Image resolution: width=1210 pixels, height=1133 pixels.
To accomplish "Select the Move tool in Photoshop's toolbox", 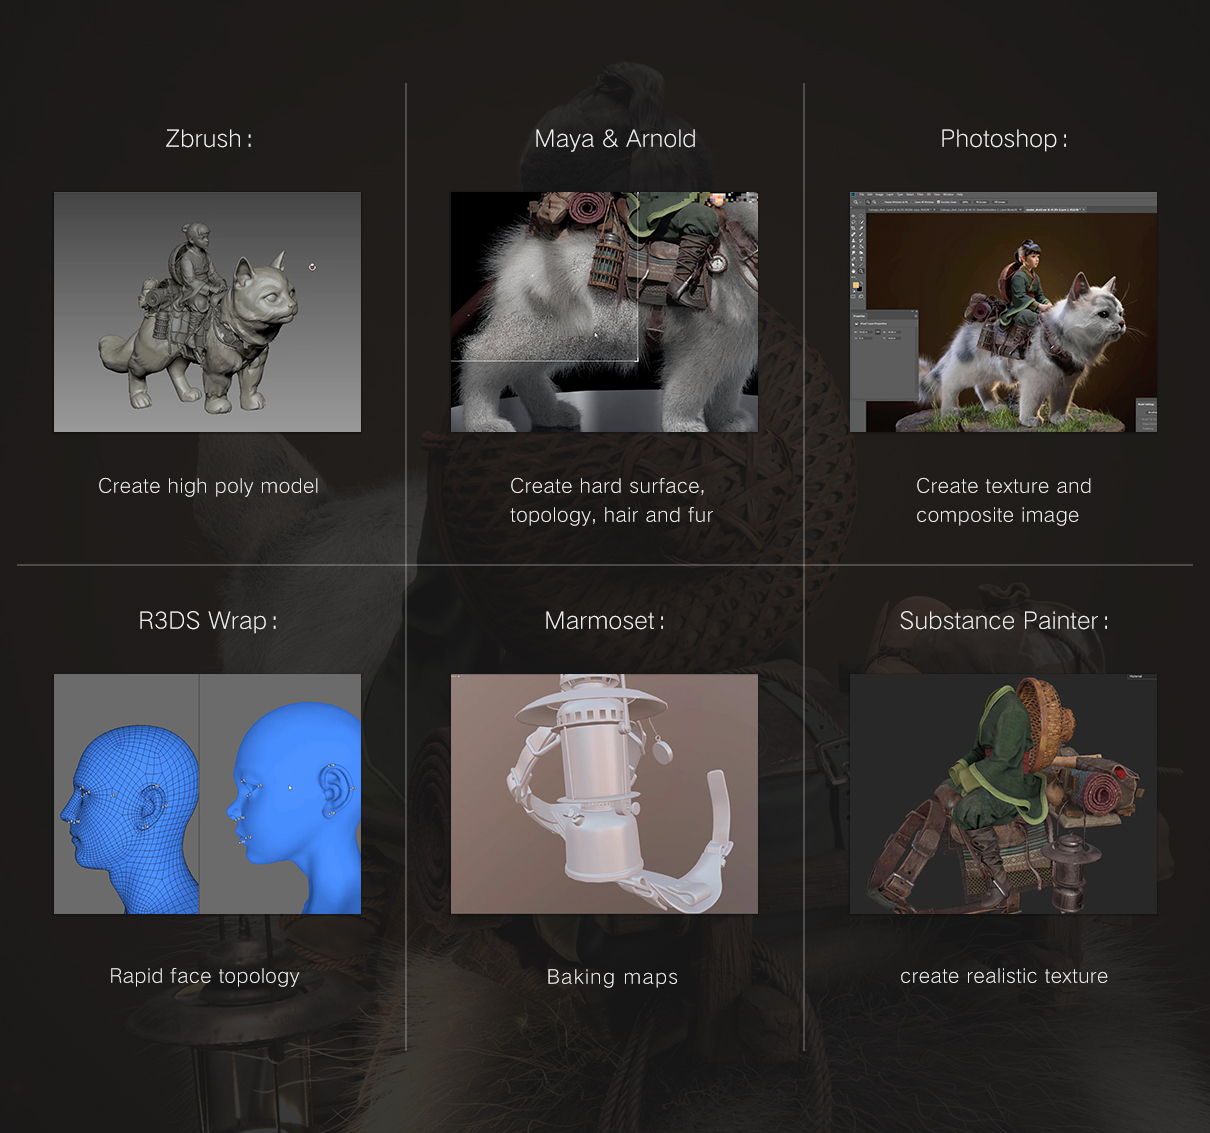I will [853, 216].
